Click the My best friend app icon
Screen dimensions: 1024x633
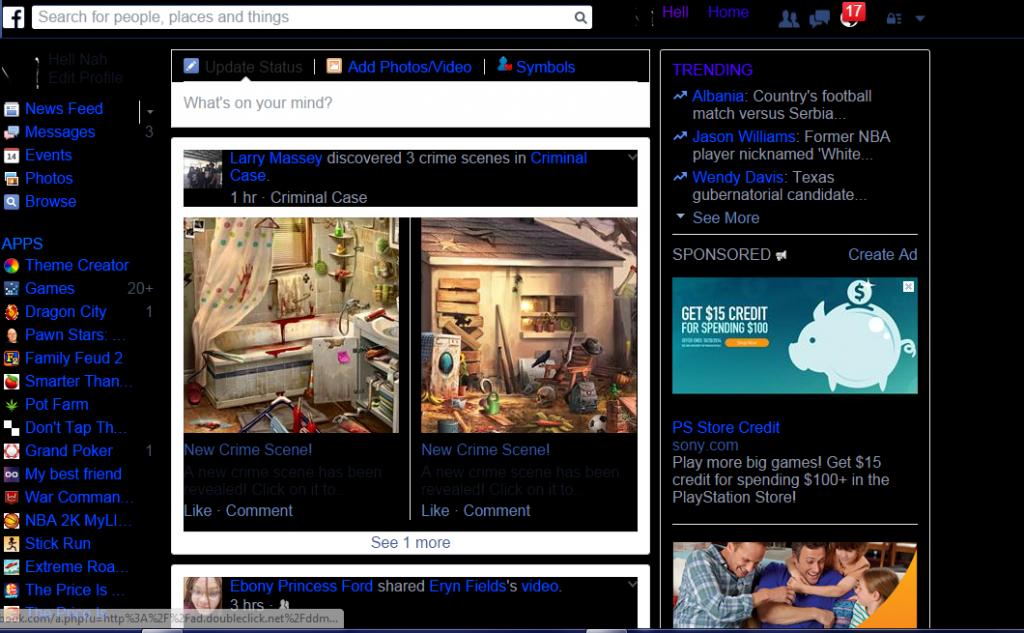pyautogui.click(x=11, y=474)
